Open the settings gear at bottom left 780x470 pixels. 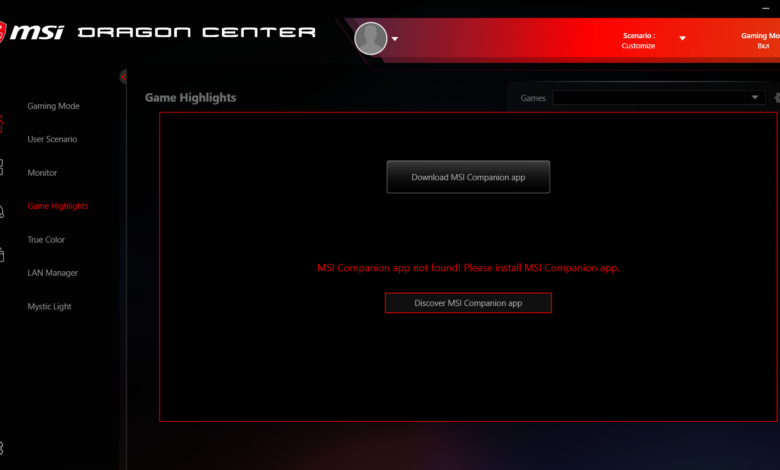[x=1, y=448]
